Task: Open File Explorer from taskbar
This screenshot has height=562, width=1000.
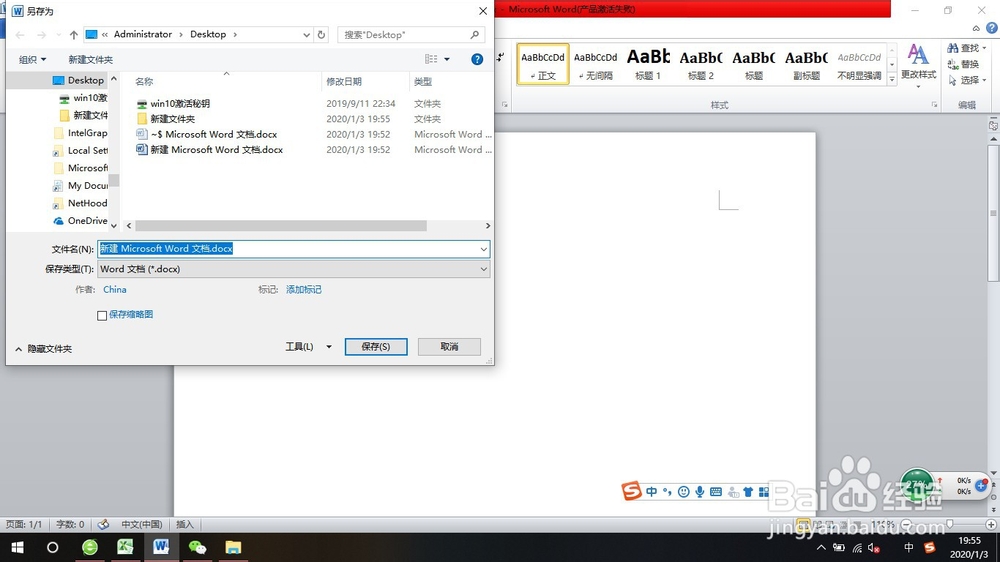Action: (x=233, y=547)
